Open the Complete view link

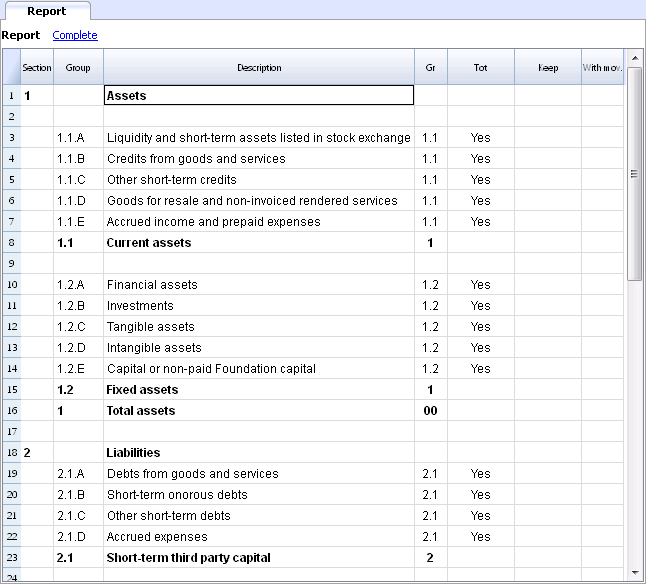click(x=75, y=35)
